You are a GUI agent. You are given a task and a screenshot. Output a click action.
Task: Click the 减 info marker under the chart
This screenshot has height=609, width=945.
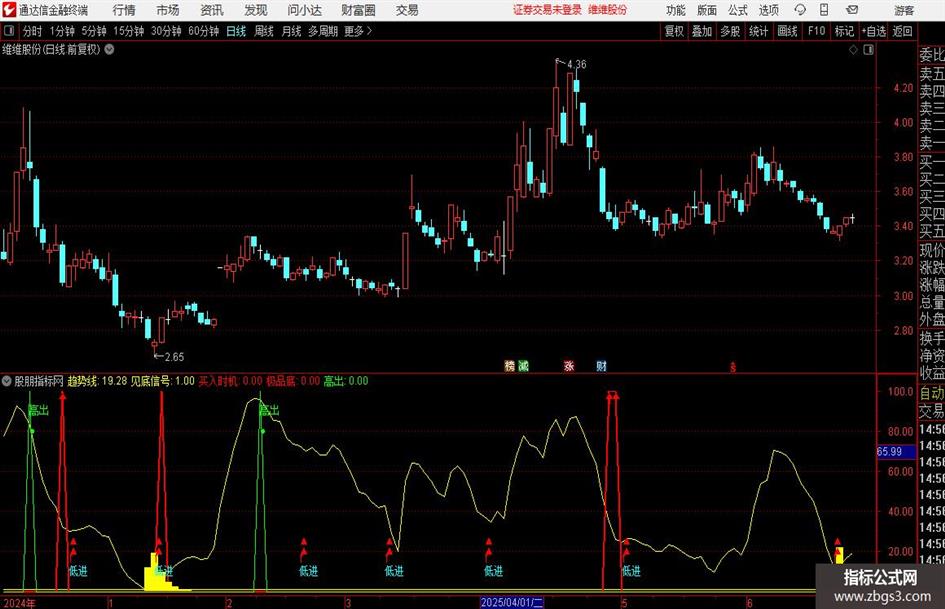point(523,365)
